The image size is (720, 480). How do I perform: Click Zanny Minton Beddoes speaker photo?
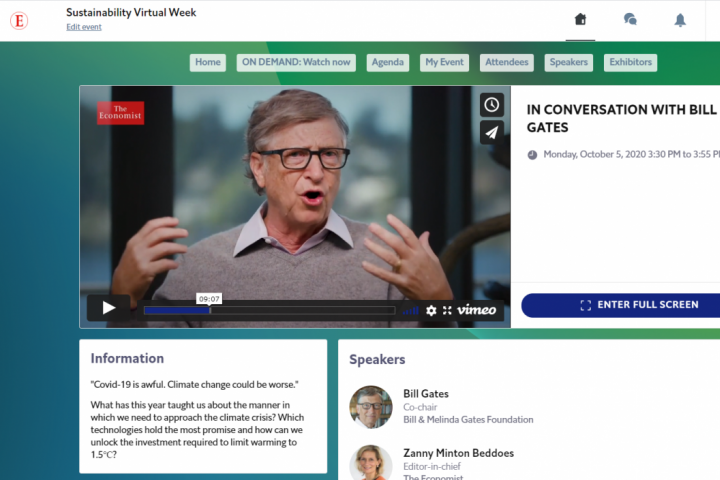tap(371, 463)
